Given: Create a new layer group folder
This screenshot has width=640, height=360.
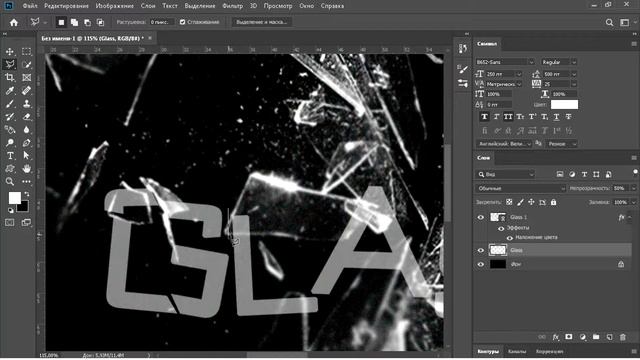Looking at the screenshot, I should click(596, 337).
